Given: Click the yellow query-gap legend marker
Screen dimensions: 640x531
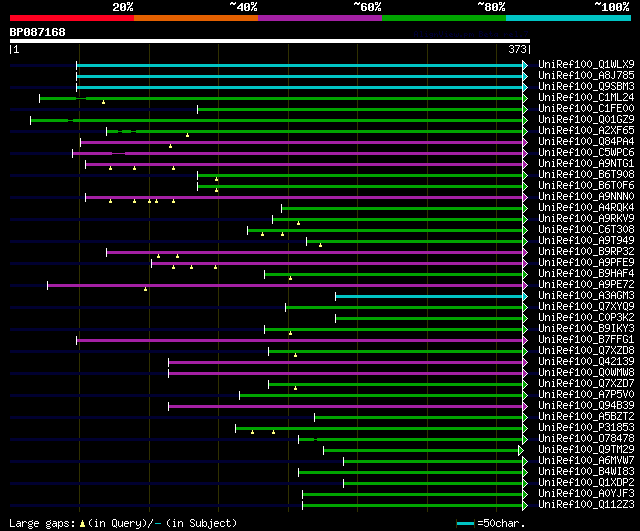Looking at the screenshot, I should [82, 523].
